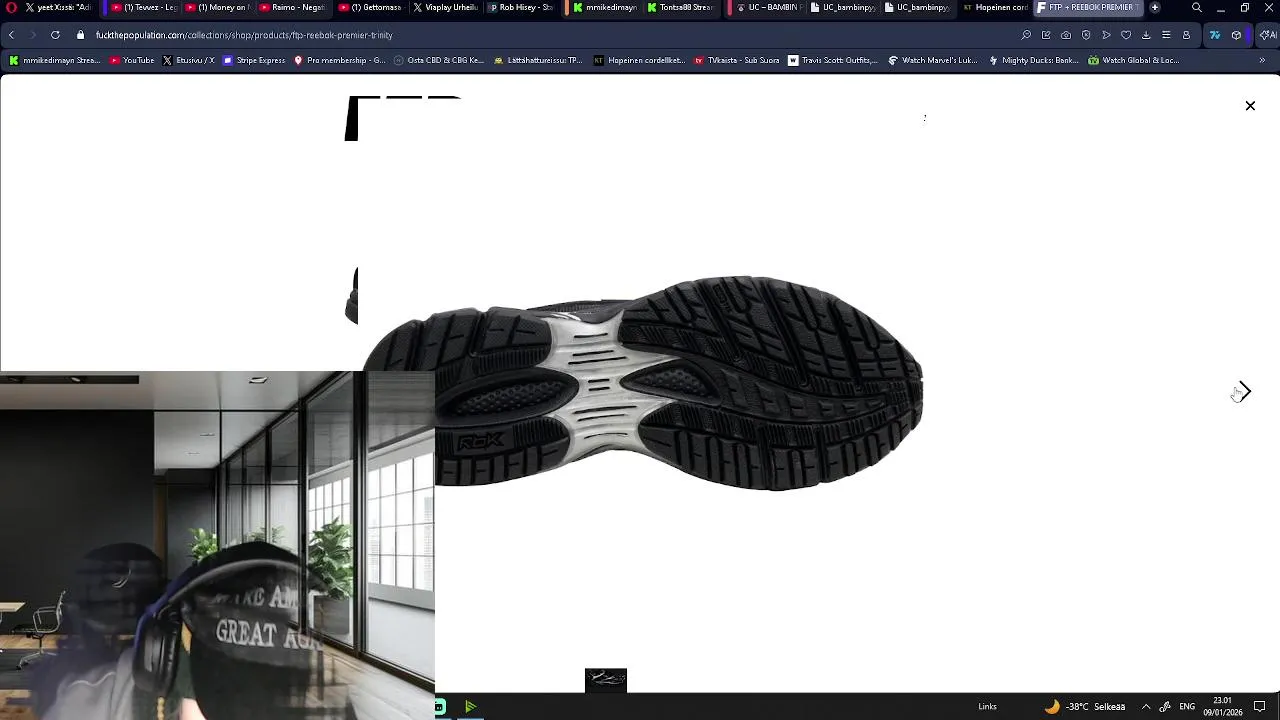Add page to bookmarks heart icon
The height and width of the screenshot is (720, 1280).
click(x=1126, y=35)
